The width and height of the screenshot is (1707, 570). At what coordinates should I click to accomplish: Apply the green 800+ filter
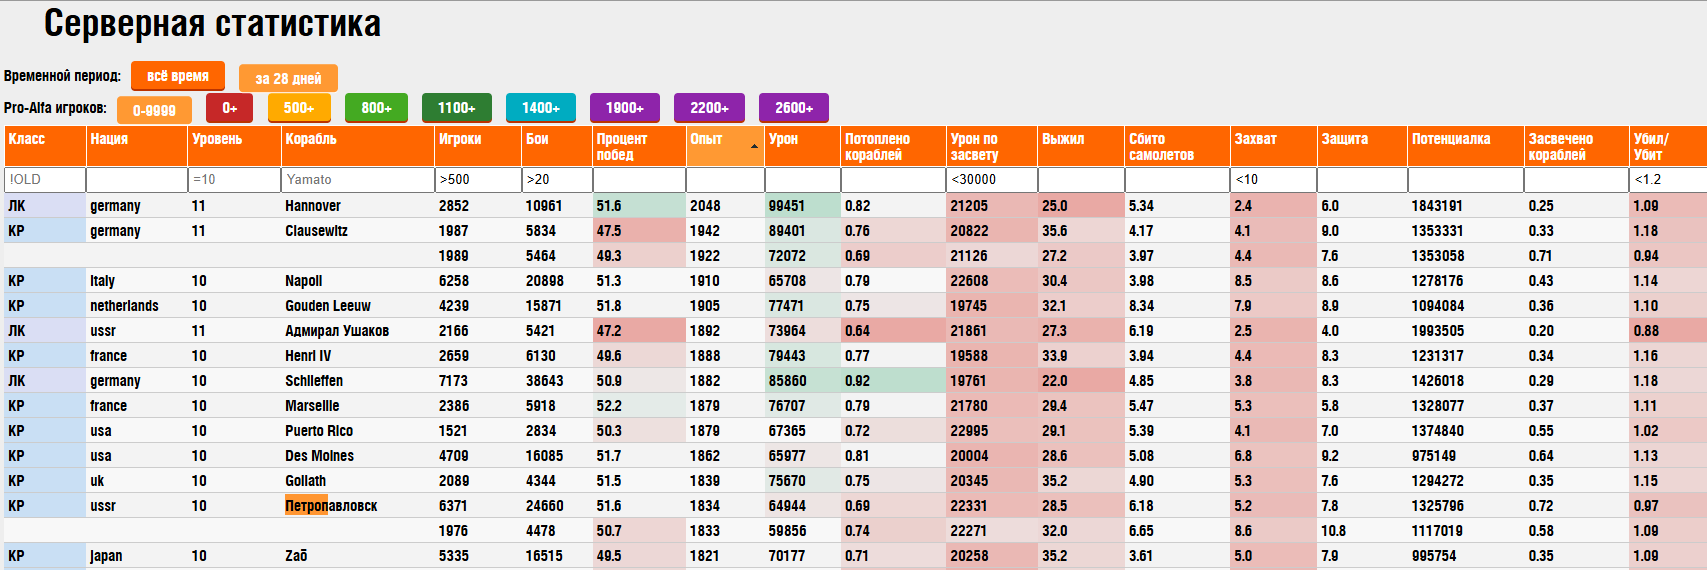[x=376, y=108]
